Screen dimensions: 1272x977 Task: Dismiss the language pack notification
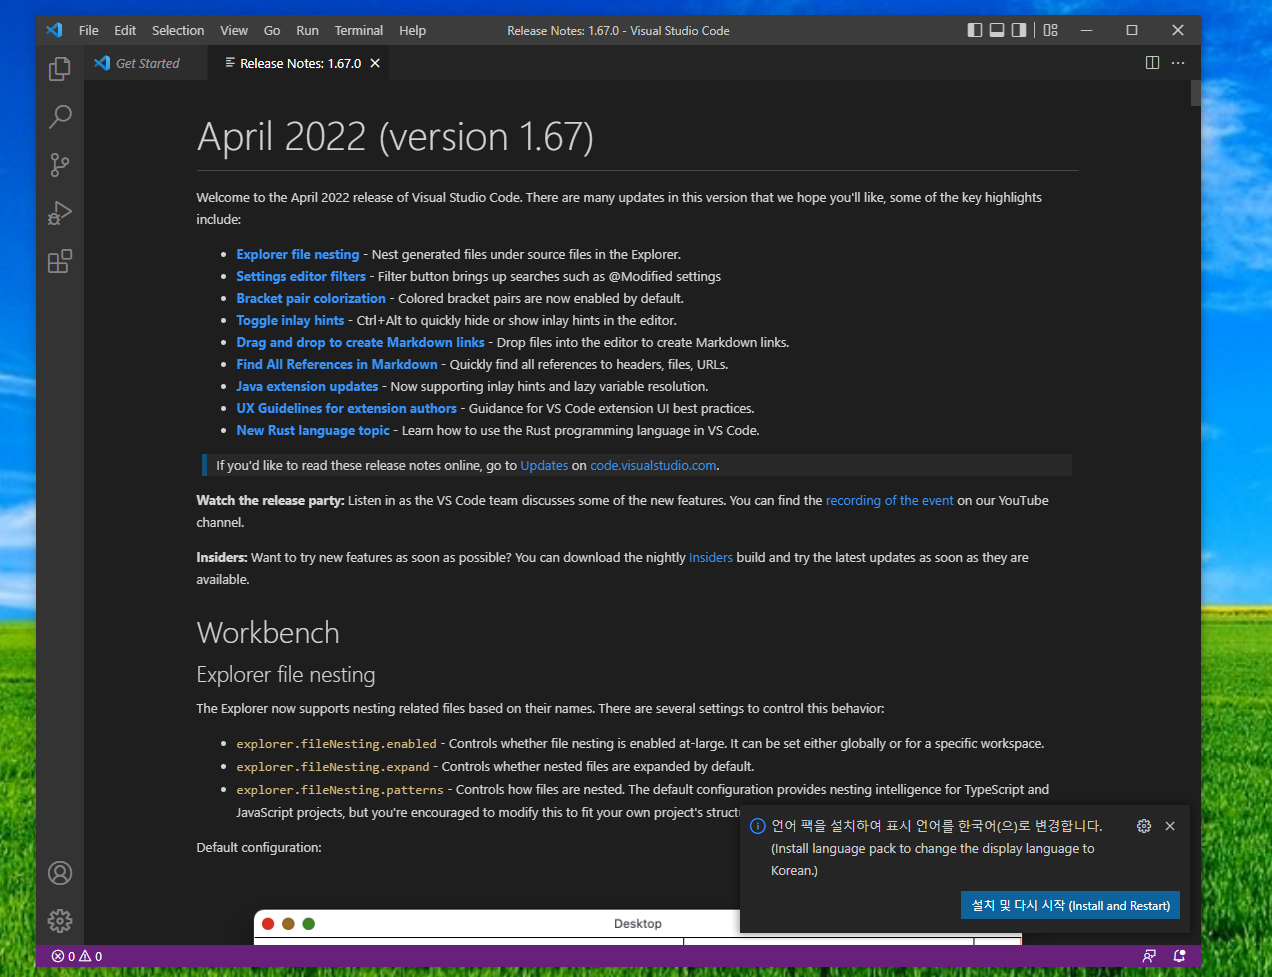[x=1170, y=826]
